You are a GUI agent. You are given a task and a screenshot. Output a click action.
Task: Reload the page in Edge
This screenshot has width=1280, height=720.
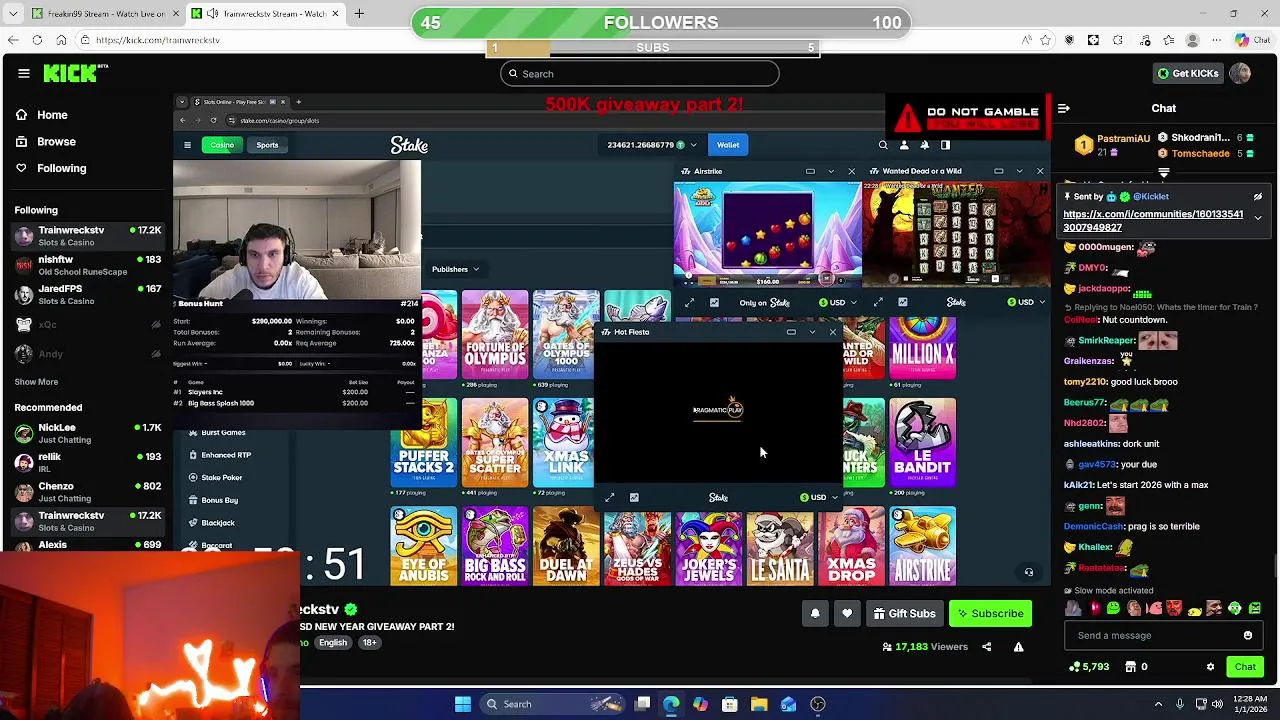[x=37, y=40]
